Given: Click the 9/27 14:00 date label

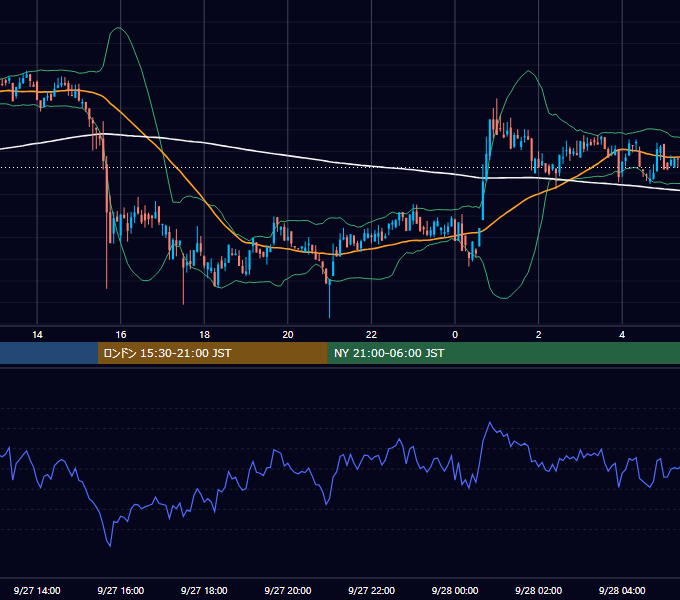Looking at the screenshot, I should tap(37, 590).
